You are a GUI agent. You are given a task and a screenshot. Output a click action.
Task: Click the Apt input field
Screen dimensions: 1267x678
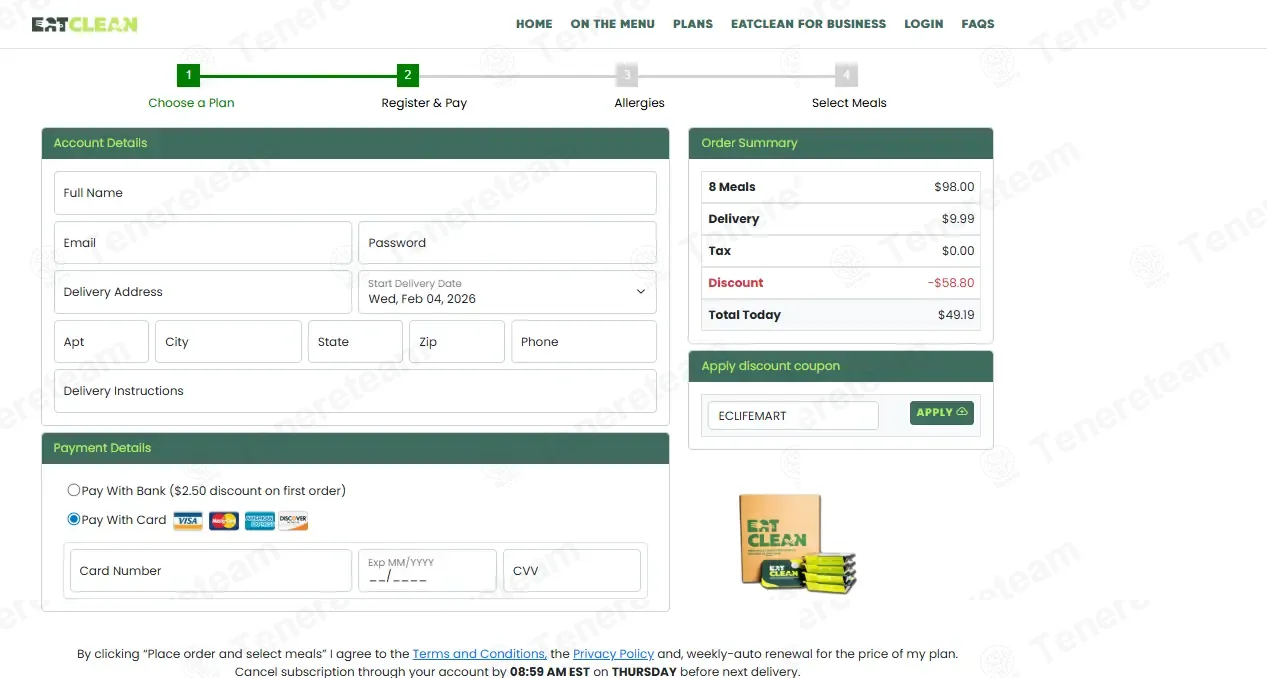pyautogui.click(x=101, y=342)
